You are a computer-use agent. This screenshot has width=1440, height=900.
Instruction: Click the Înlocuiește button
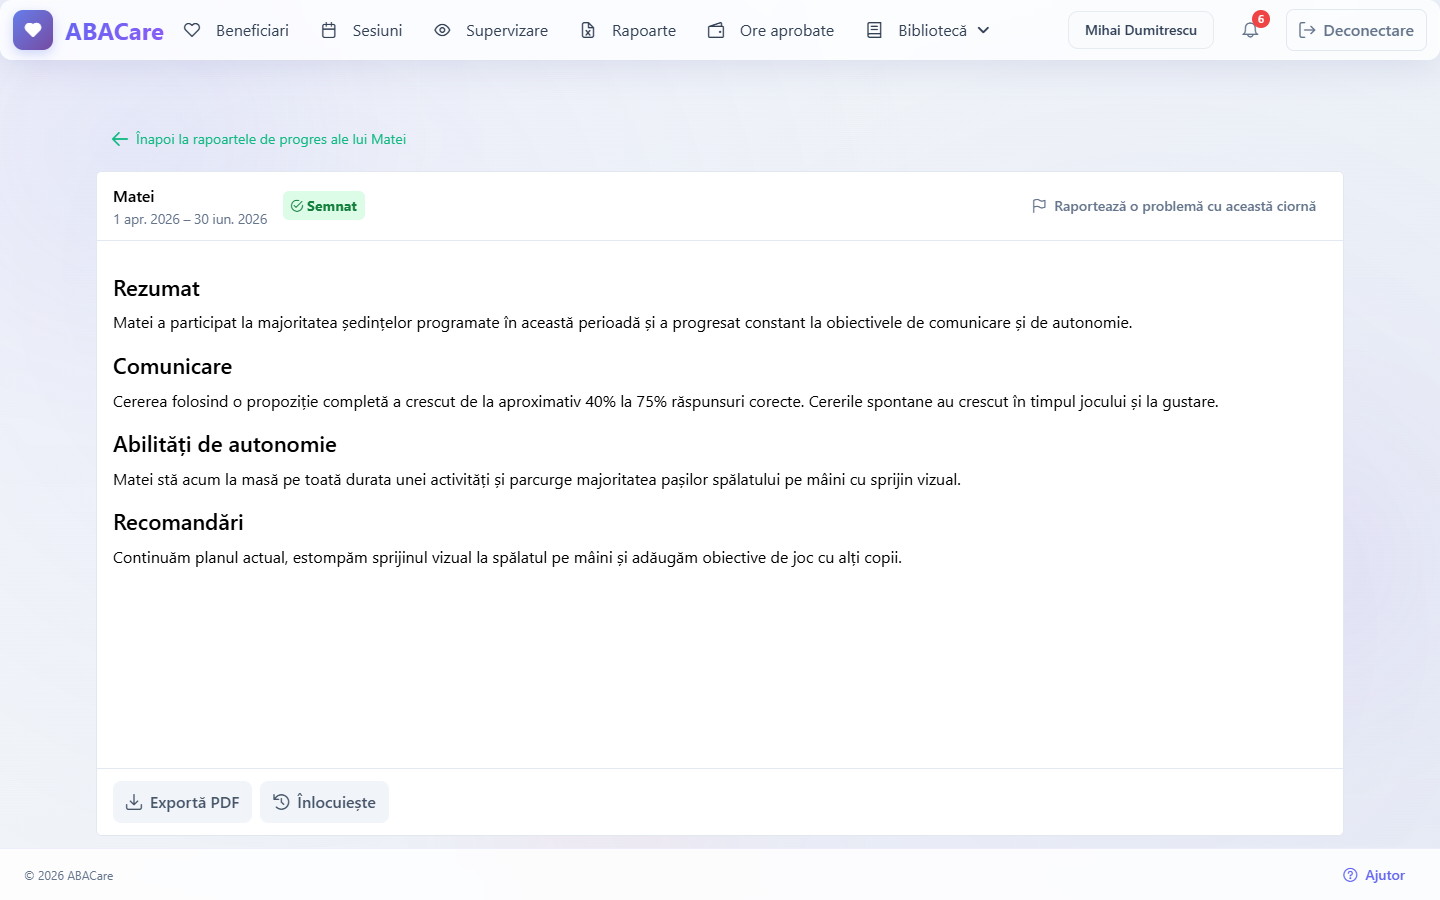324,802
